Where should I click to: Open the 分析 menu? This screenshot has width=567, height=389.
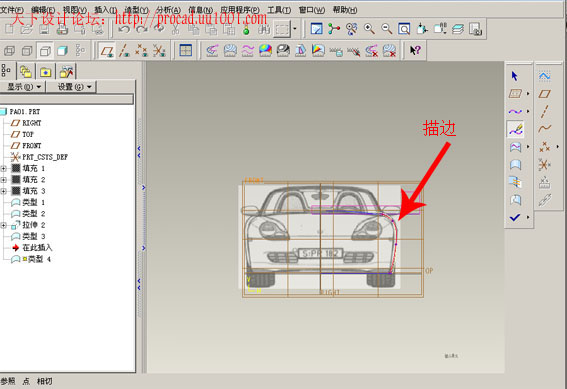(169, 10)
